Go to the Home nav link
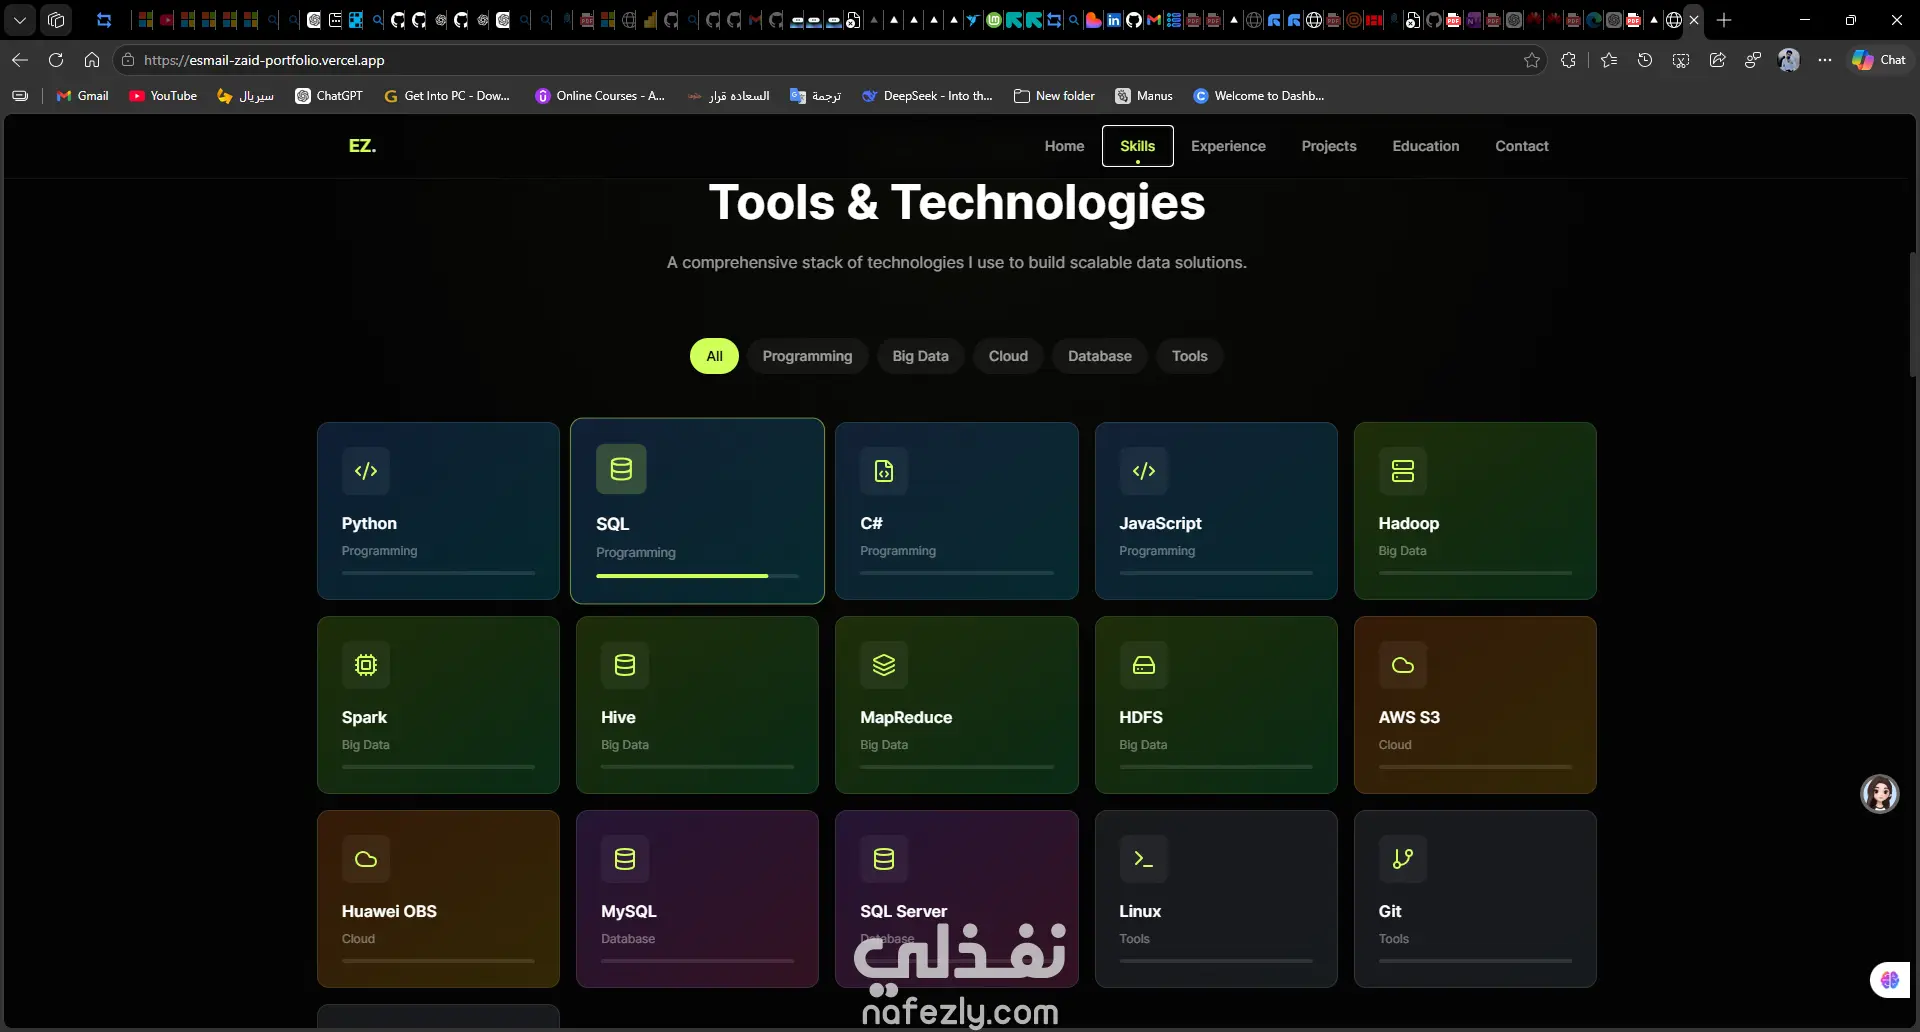This screenshot has height=1032, width=1920. (x=1064, y=146)
